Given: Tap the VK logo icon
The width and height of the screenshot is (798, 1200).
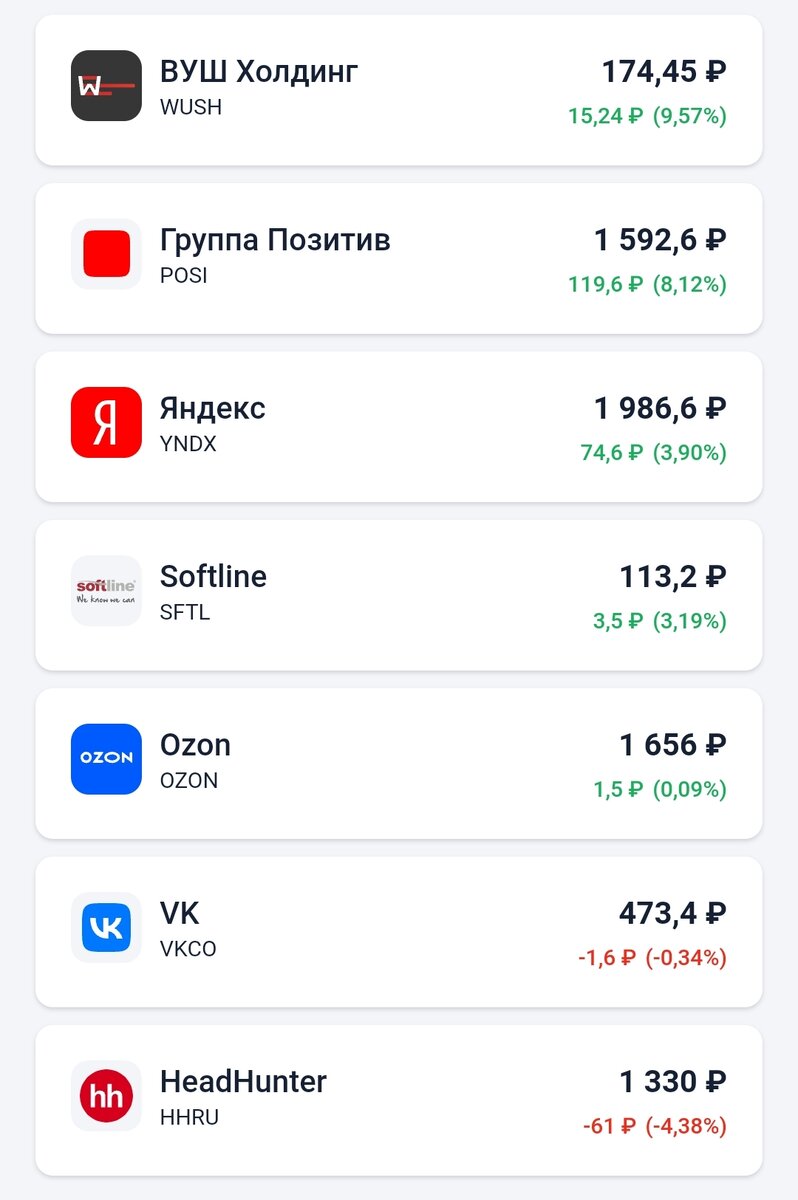Looking at the screenshot, I should (x=106, y=927).
